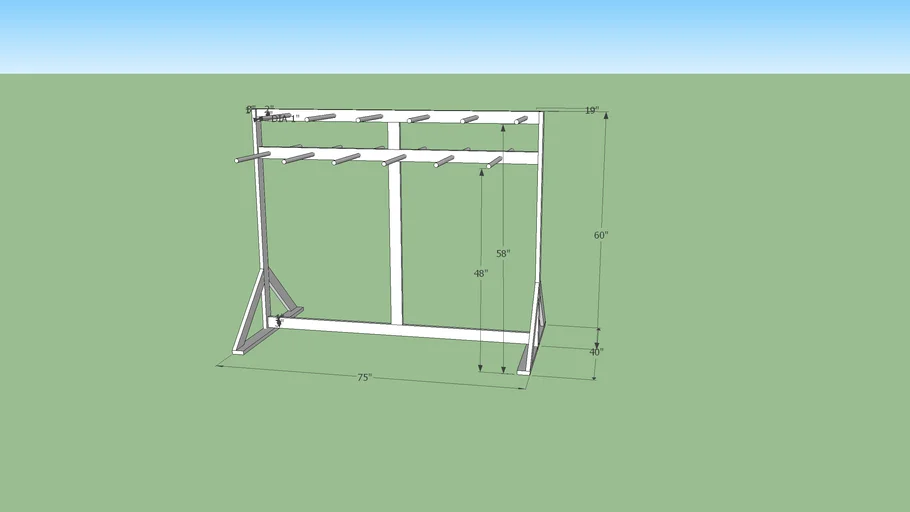Click the 3" dimension label near bottom rail
Screen dimensions: 910x512
pos(279,321)
